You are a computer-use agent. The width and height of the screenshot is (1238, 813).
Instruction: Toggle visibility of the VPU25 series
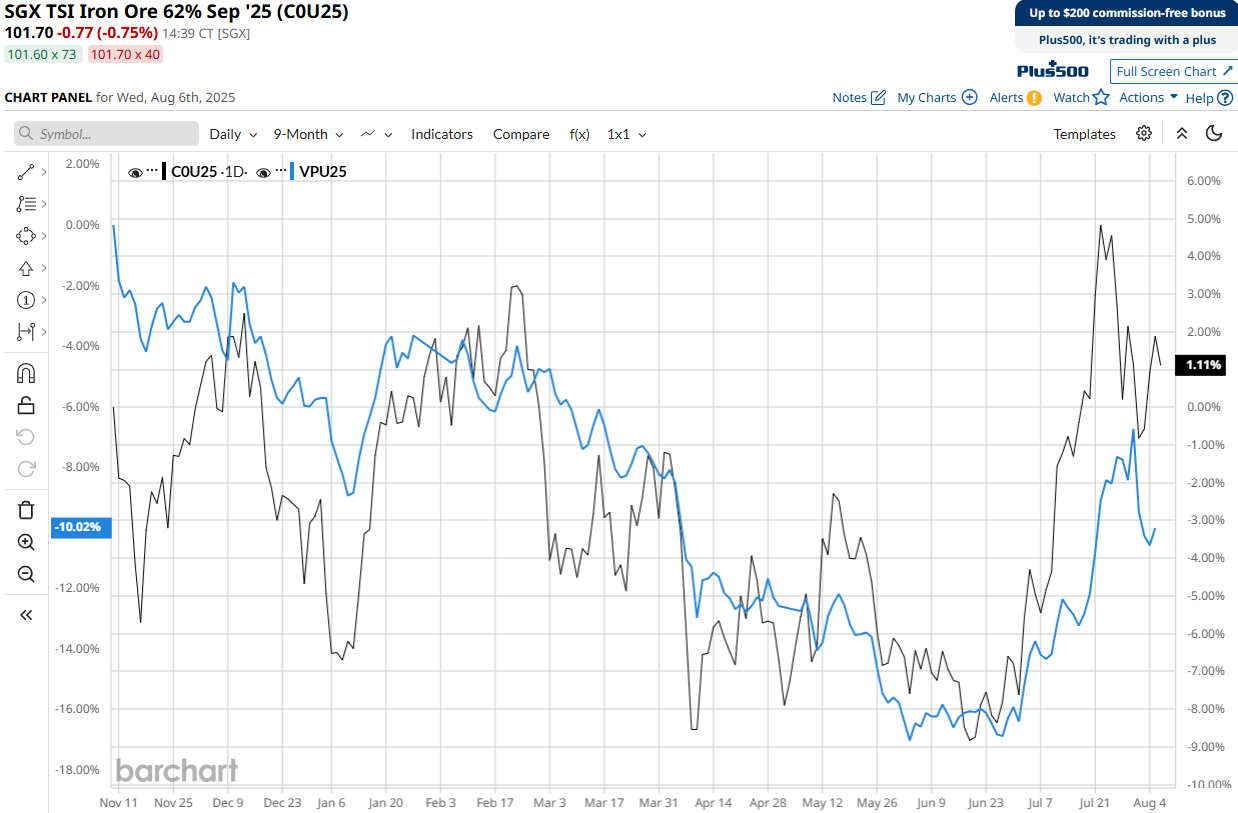[264, 172]
